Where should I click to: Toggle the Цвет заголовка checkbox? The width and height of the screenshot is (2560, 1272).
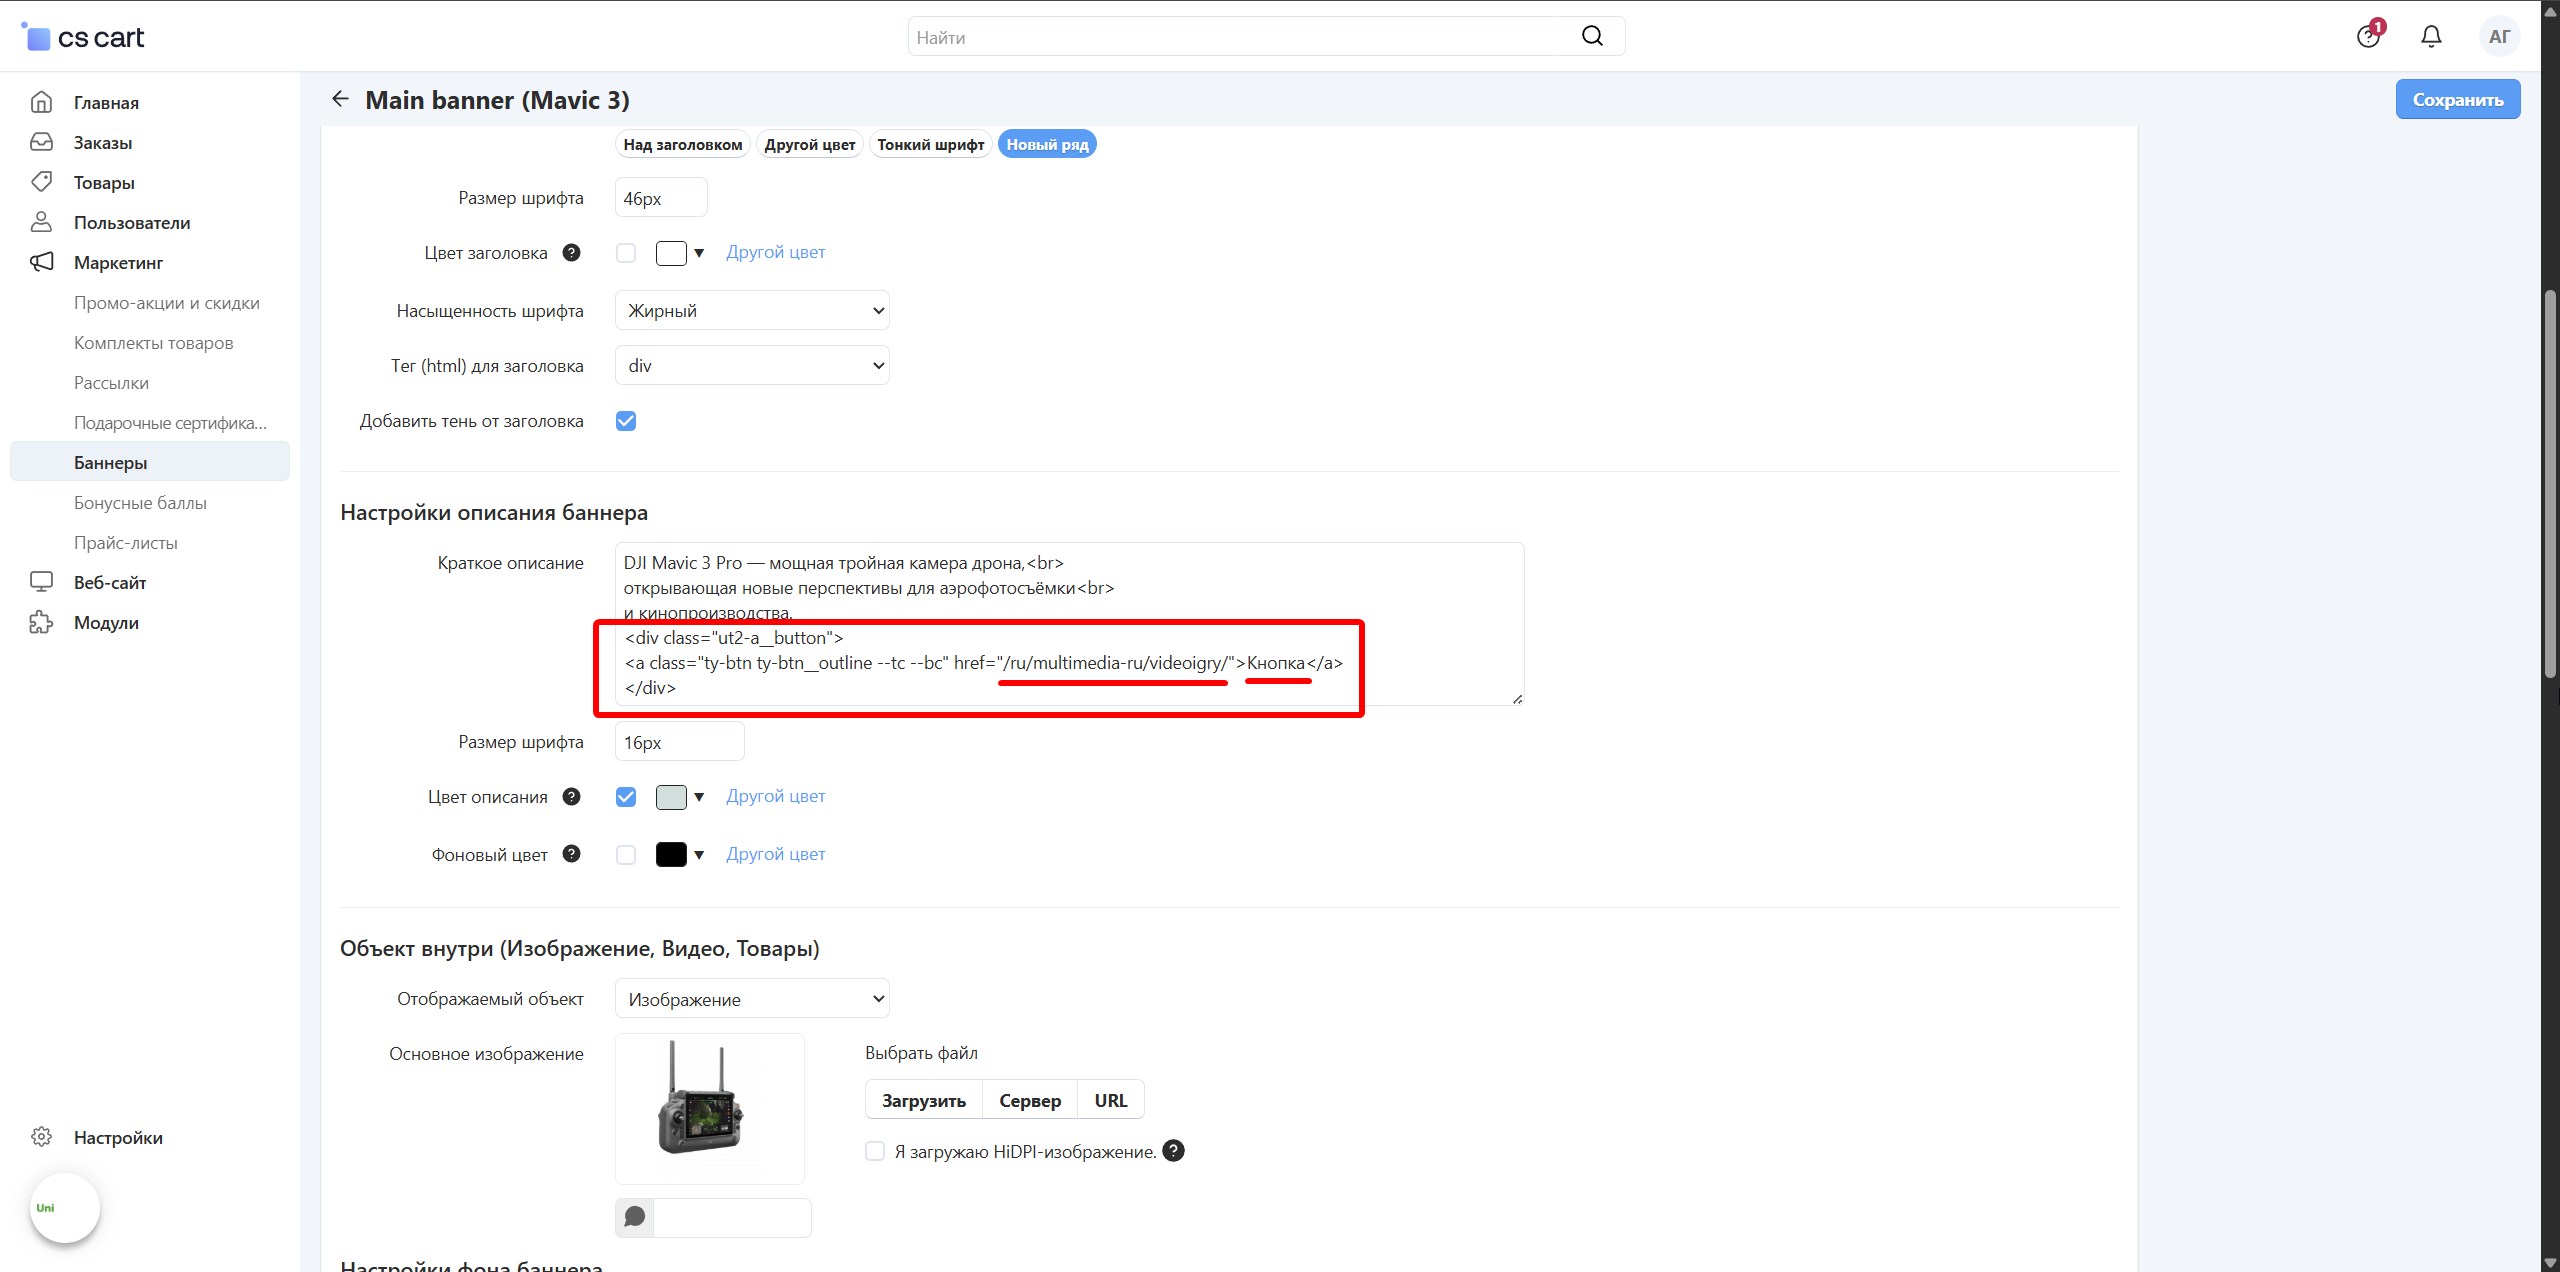tap(626, 253)
